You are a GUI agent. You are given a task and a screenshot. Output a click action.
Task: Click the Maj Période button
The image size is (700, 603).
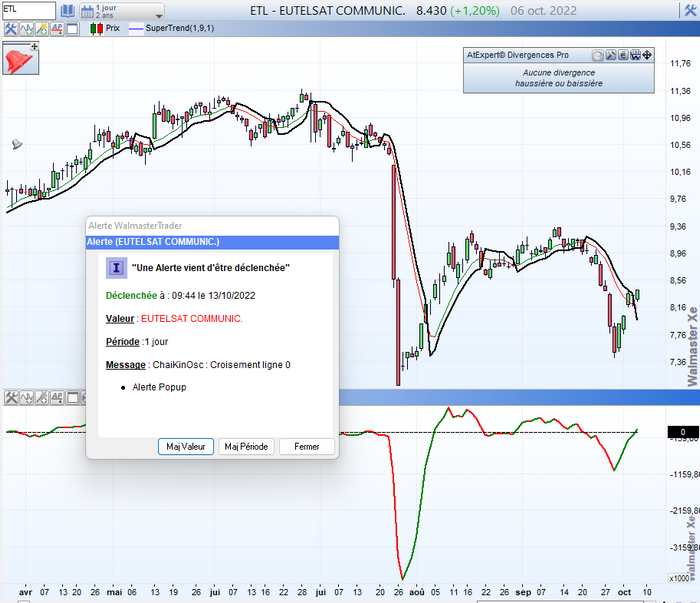pos(246,446)
